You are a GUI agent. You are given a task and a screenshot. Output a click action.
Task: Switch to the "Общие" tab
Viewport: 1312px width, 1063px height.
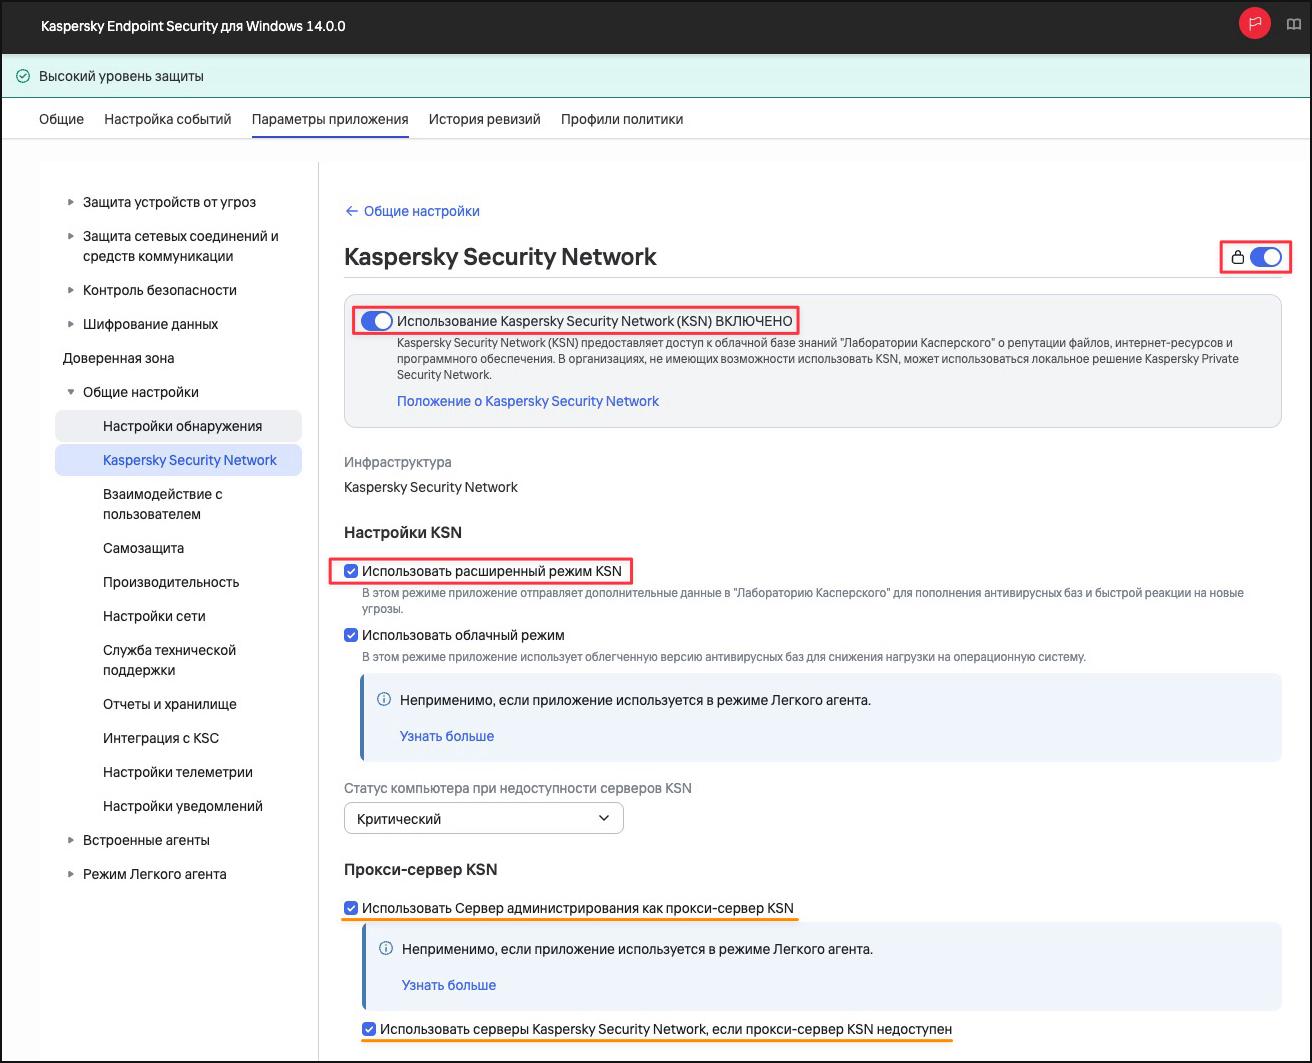coord(61,119)
